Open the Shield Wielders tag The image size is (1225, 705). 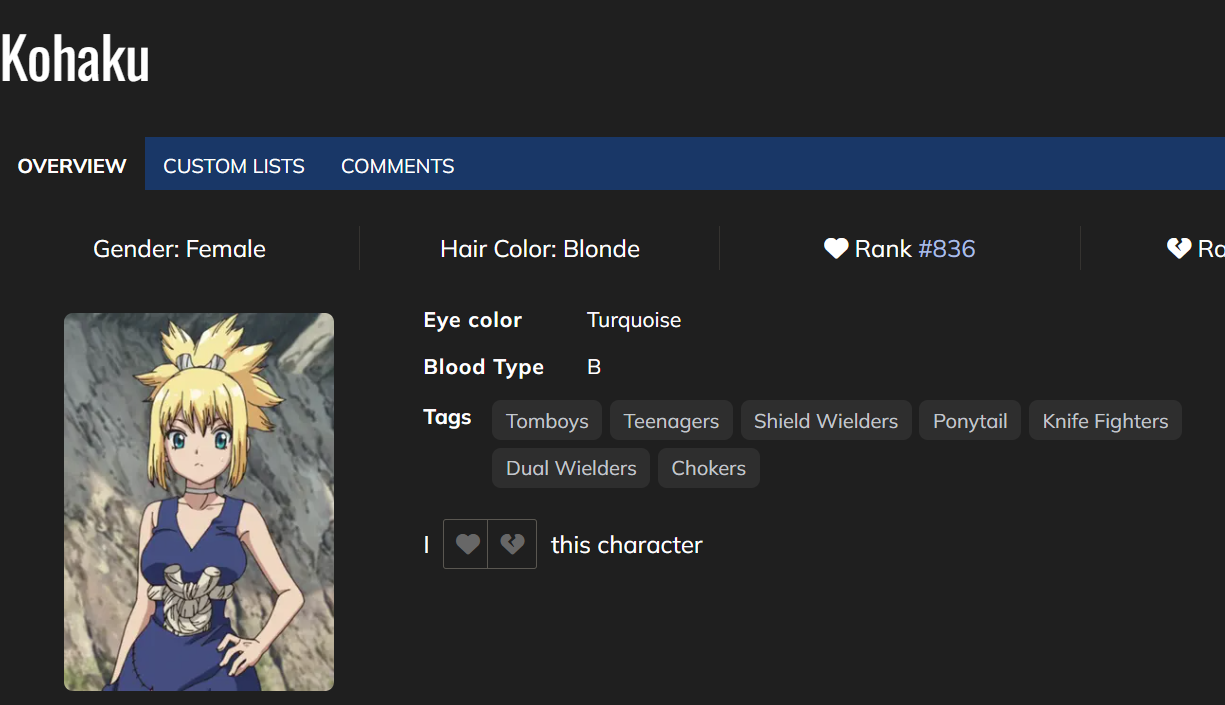(x=826, y=421)
